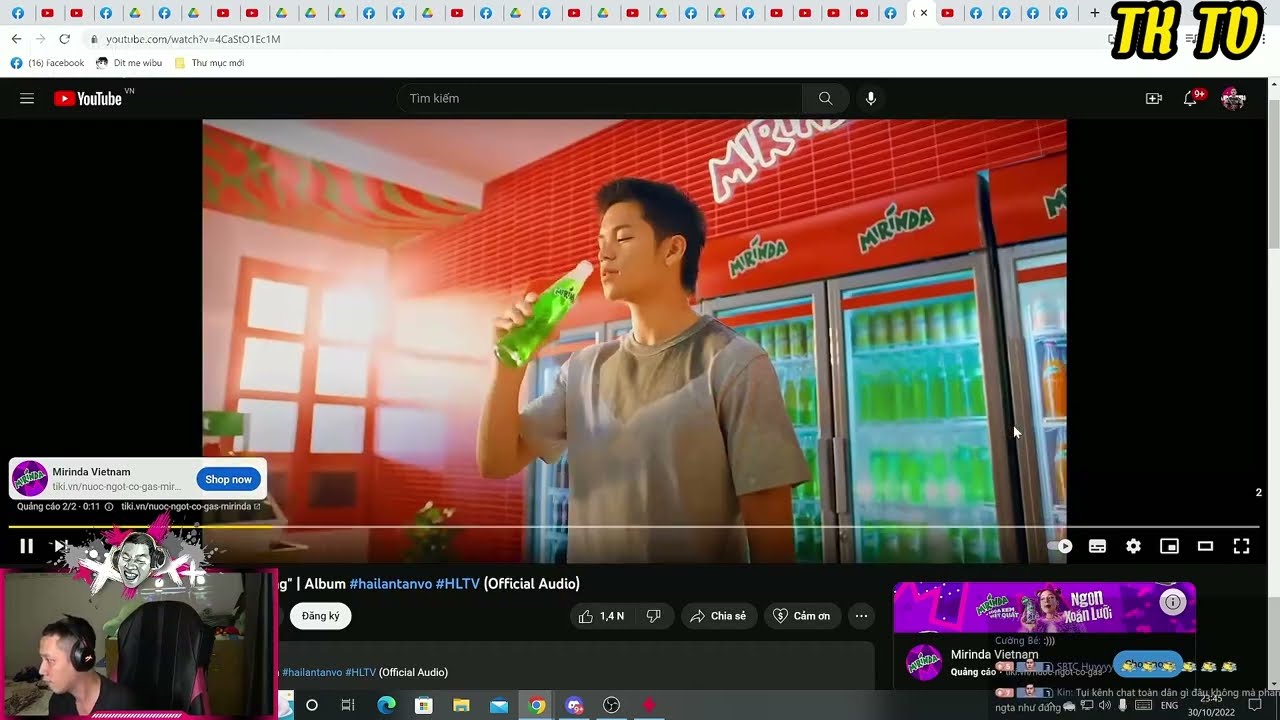Open the Thư mục mới bookmark folder
The width and height of the screenshot is (1280, 720).
click(209, 63)
